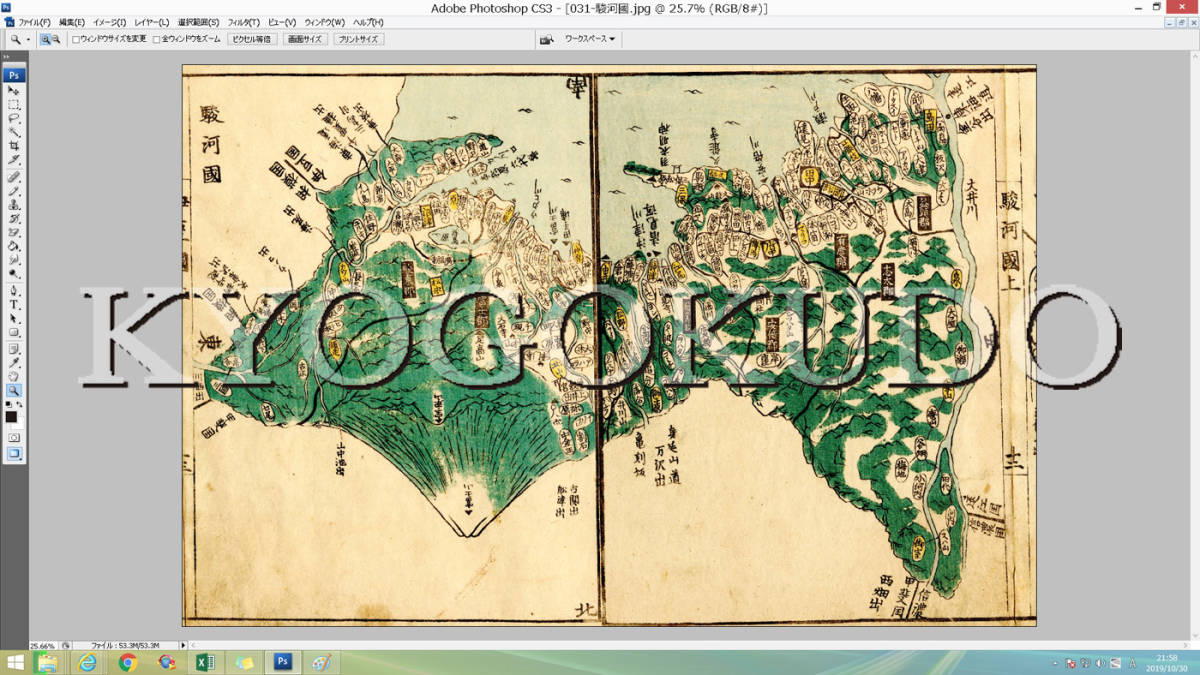Select the Lasso tool
Screen dimensions: 1200x675
[14, 118]
